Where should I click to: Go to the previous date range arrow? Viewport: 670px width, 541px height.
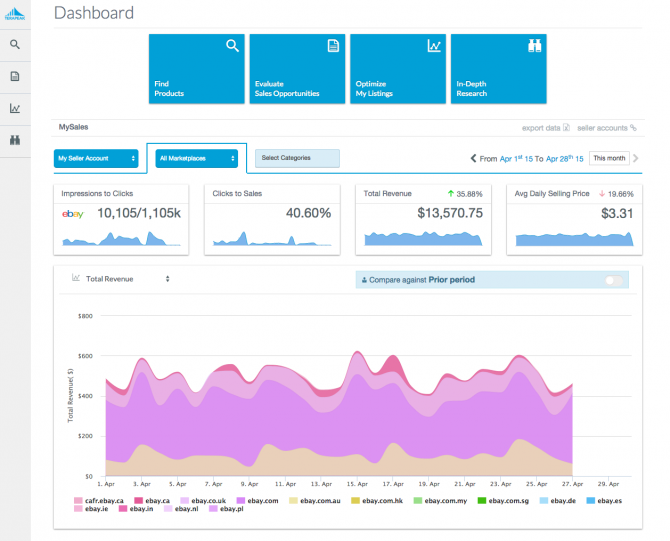coord(473,159)
